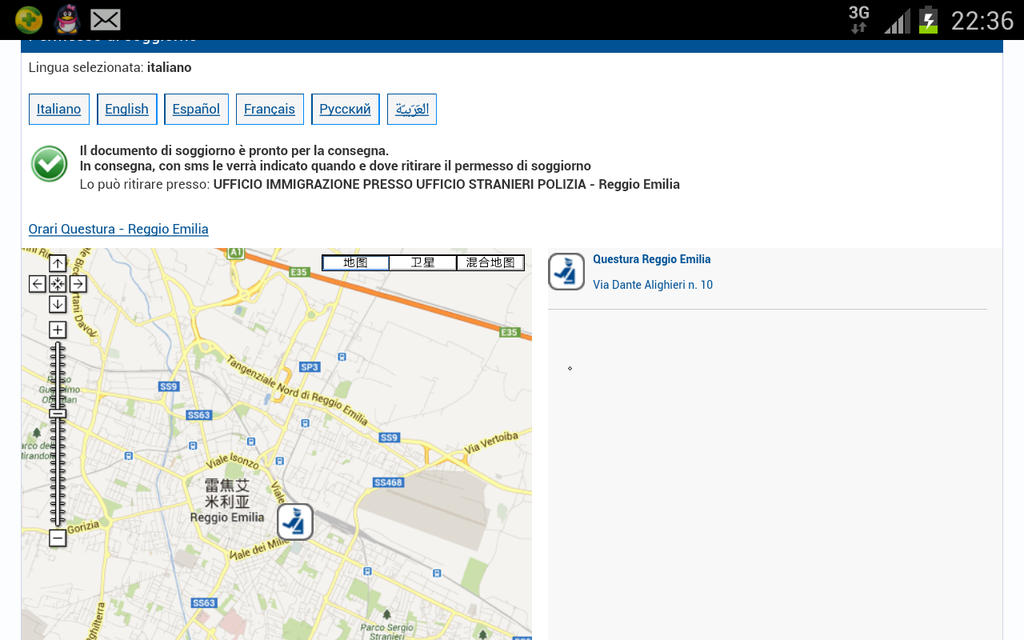Select Arabic language button
1024x640 pixels.
click(412, 109)
